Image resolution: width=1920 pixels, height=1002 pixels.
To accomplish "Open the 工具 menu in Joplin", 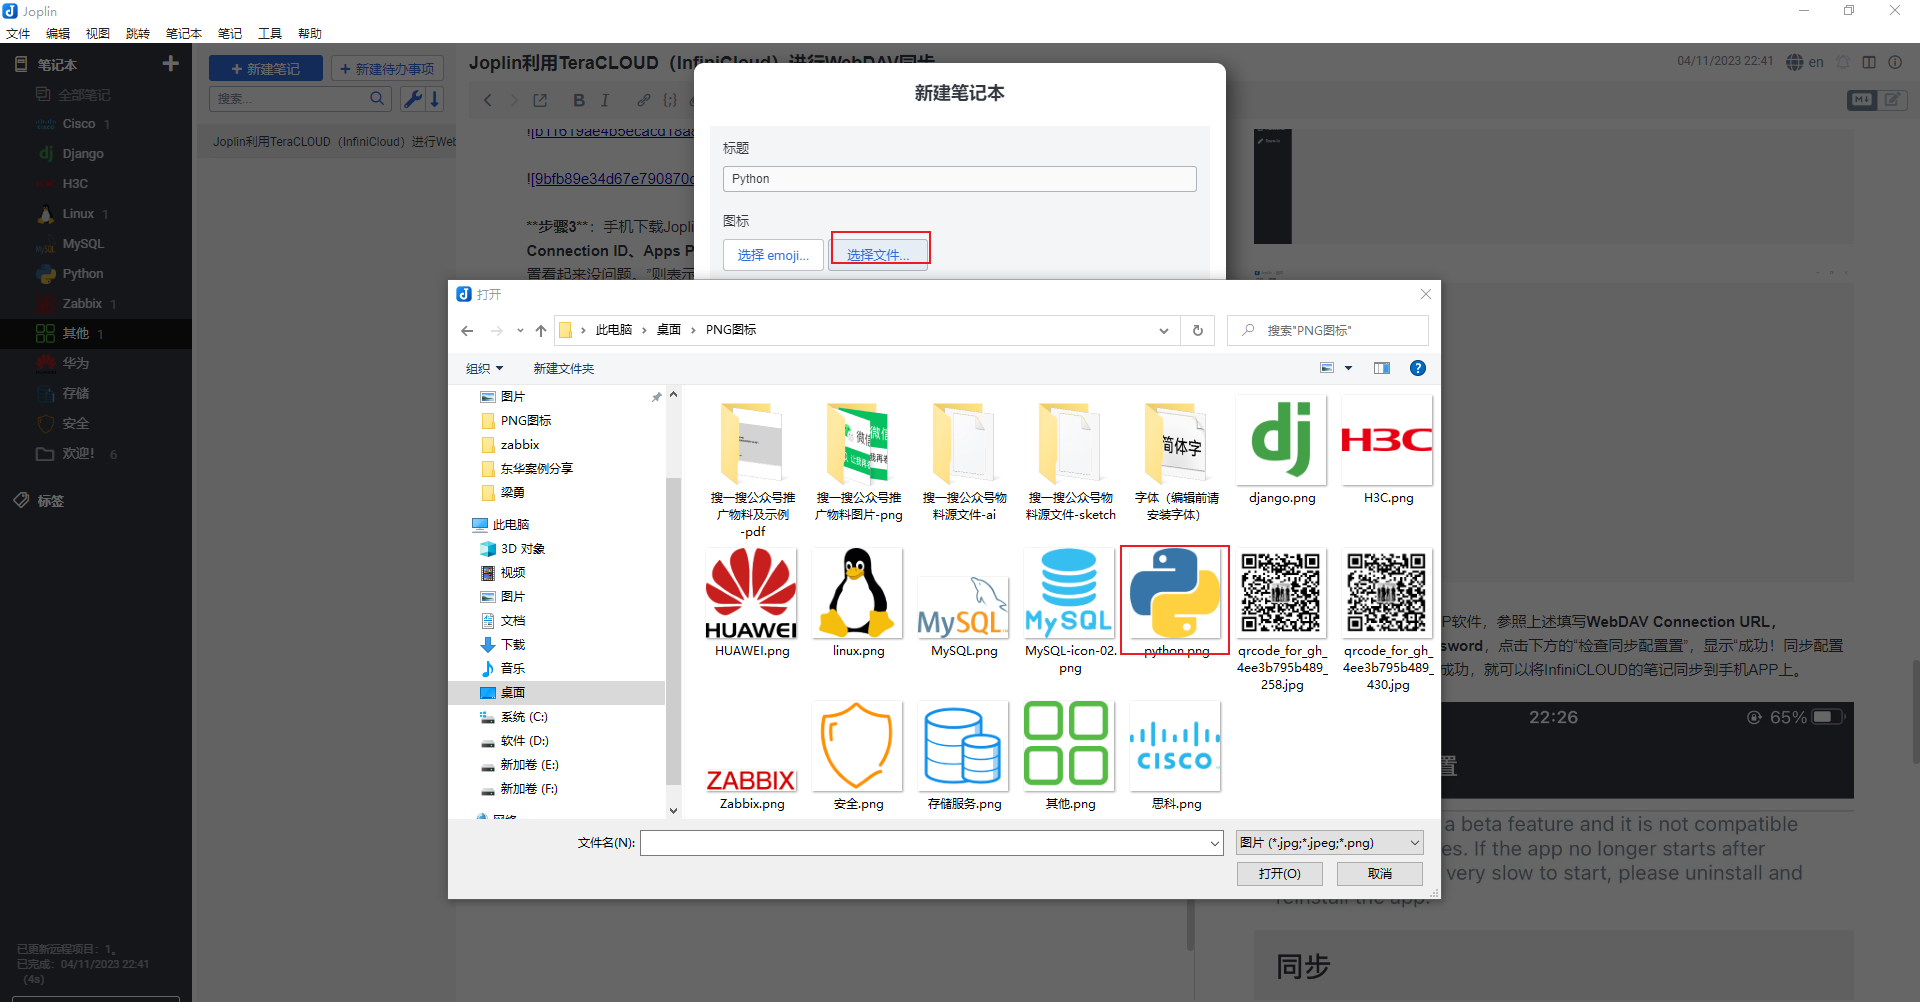I will click(270, 33).
